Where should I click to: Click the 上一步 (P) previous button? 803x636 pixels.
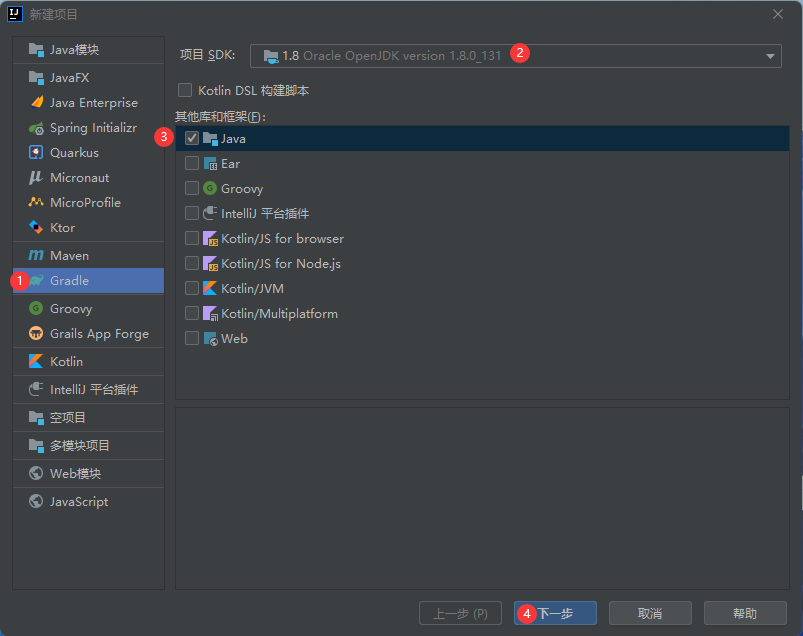pyautogui.click(x=460, y=613)
